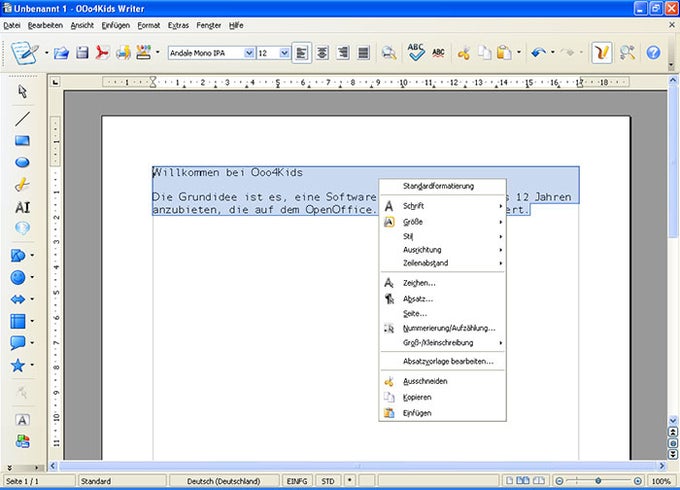Image resolution: width=680 pixels, height=490 pixels.
Task: Open a file with the folder icon
Action: click(x=62, y=53)
